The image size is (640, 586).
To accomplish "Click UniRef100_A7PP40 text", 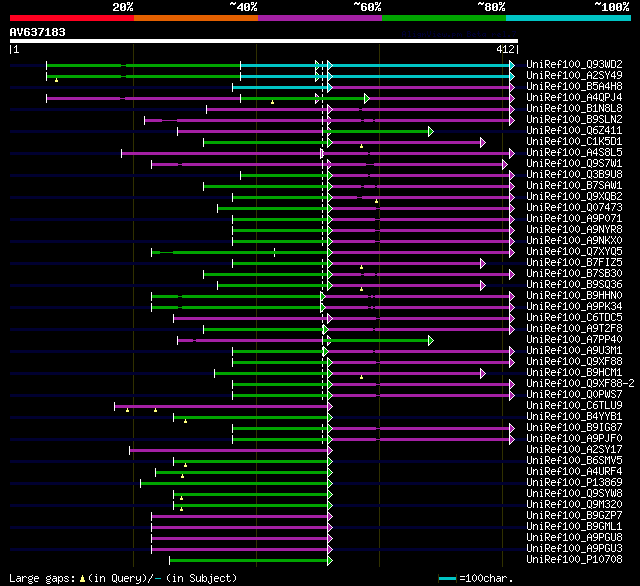I will coord(574,340).
